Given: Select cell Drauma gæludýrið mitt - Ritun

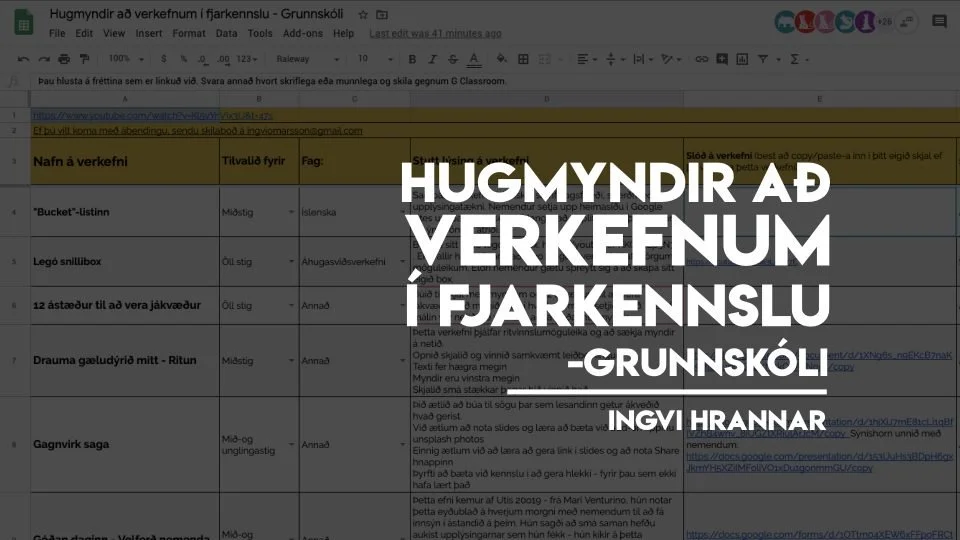Looking at the screenshot, I should (x=125, y=361).
